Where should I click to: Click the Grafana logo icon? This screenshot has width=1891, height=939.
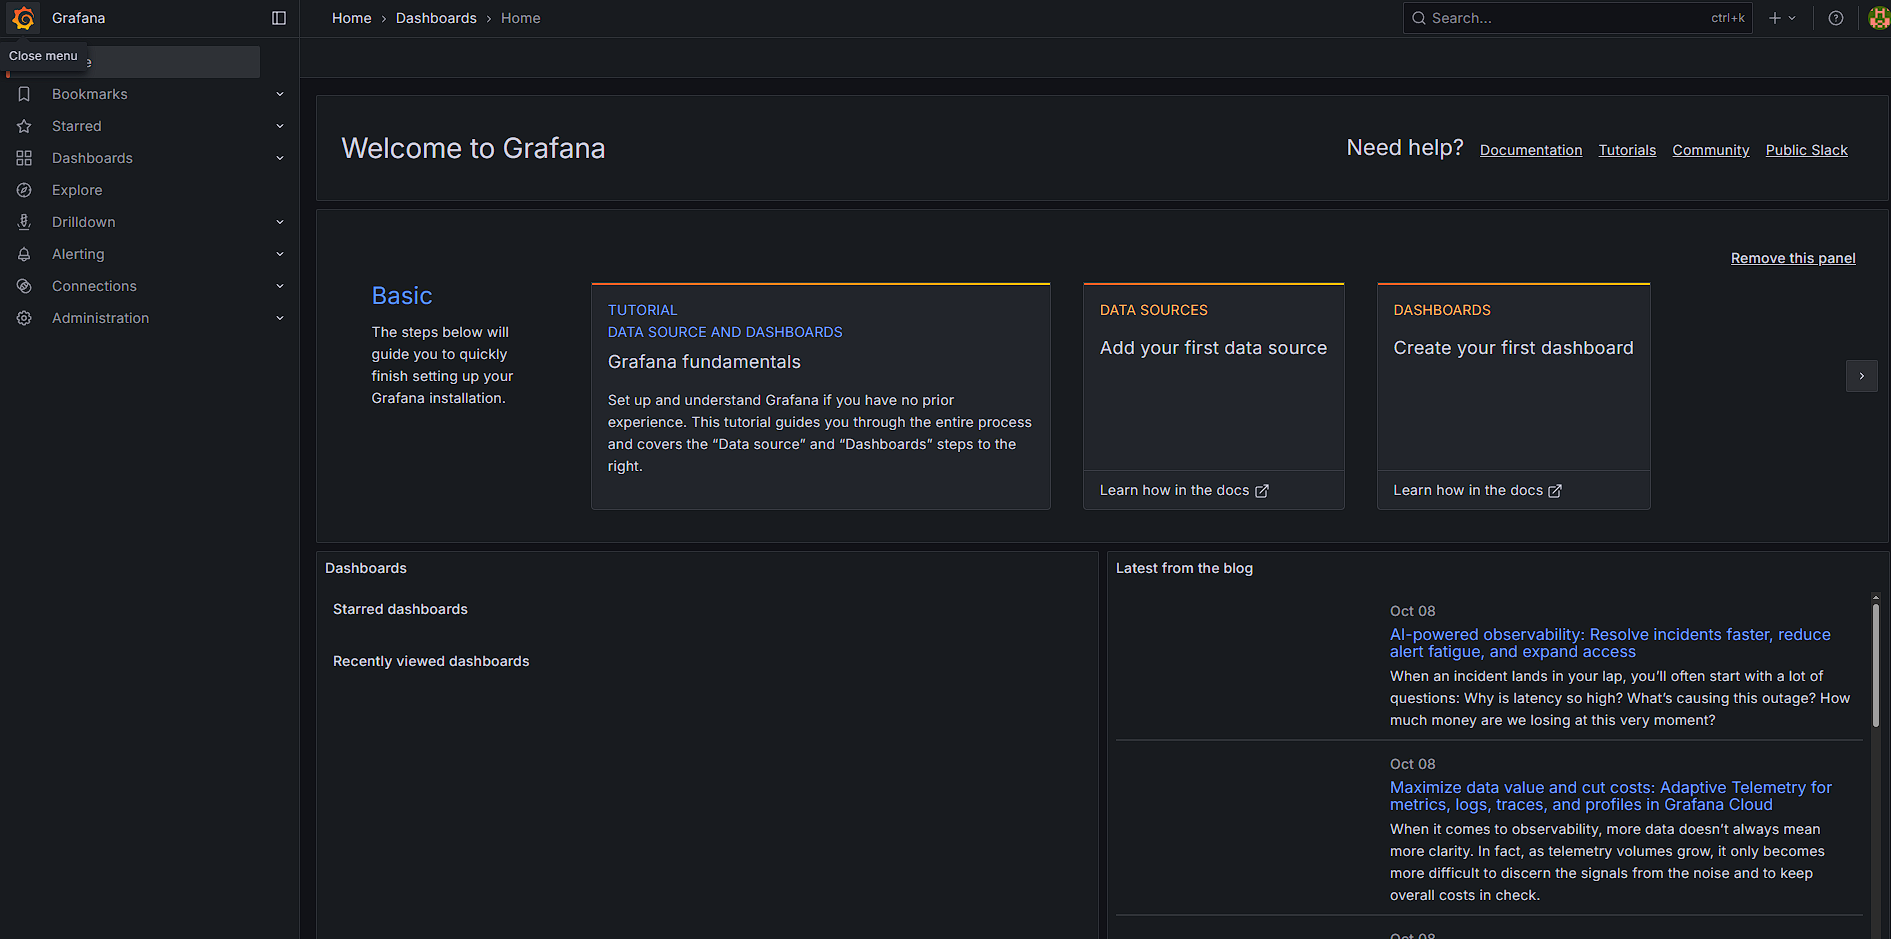pyautogui.click(x=24, y=18)
